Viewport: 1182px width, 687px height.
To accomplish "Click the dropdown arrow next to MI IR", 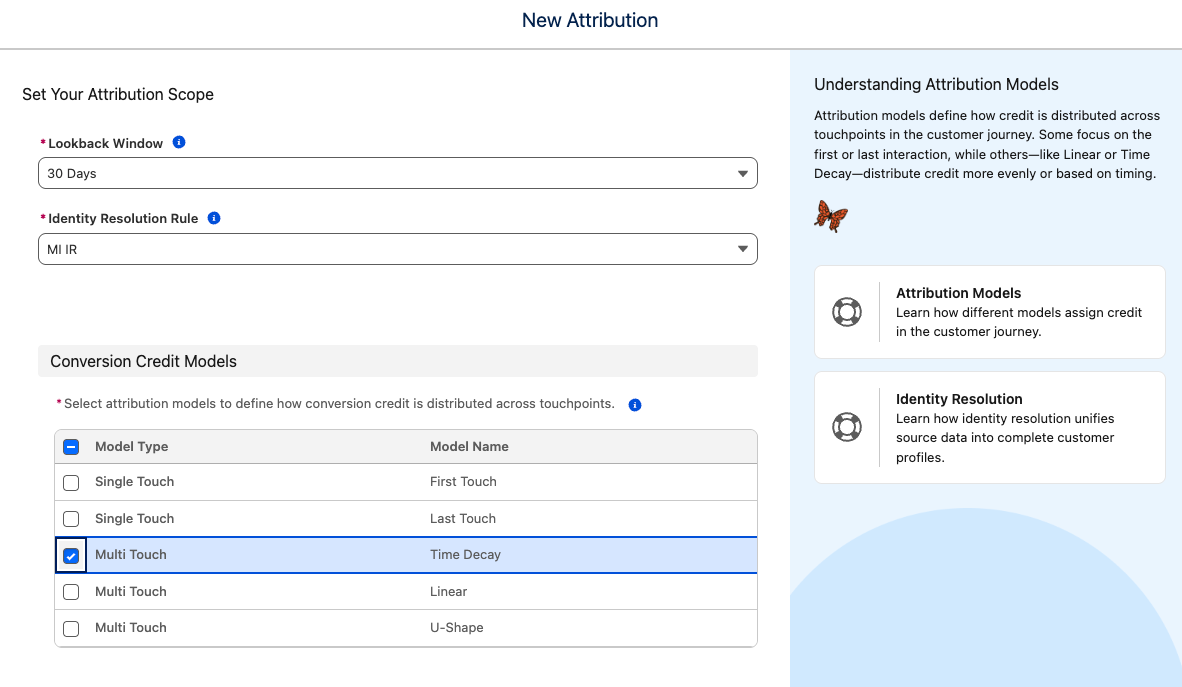I will click(742, 249).
